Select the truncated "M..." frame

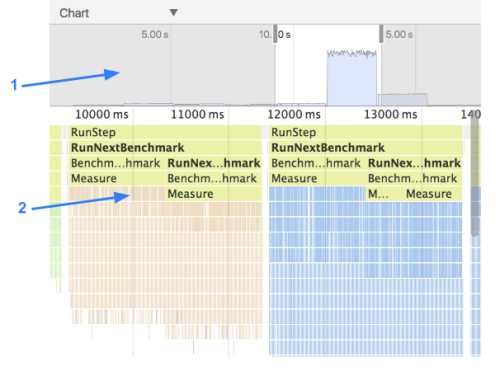pos(384,194)
